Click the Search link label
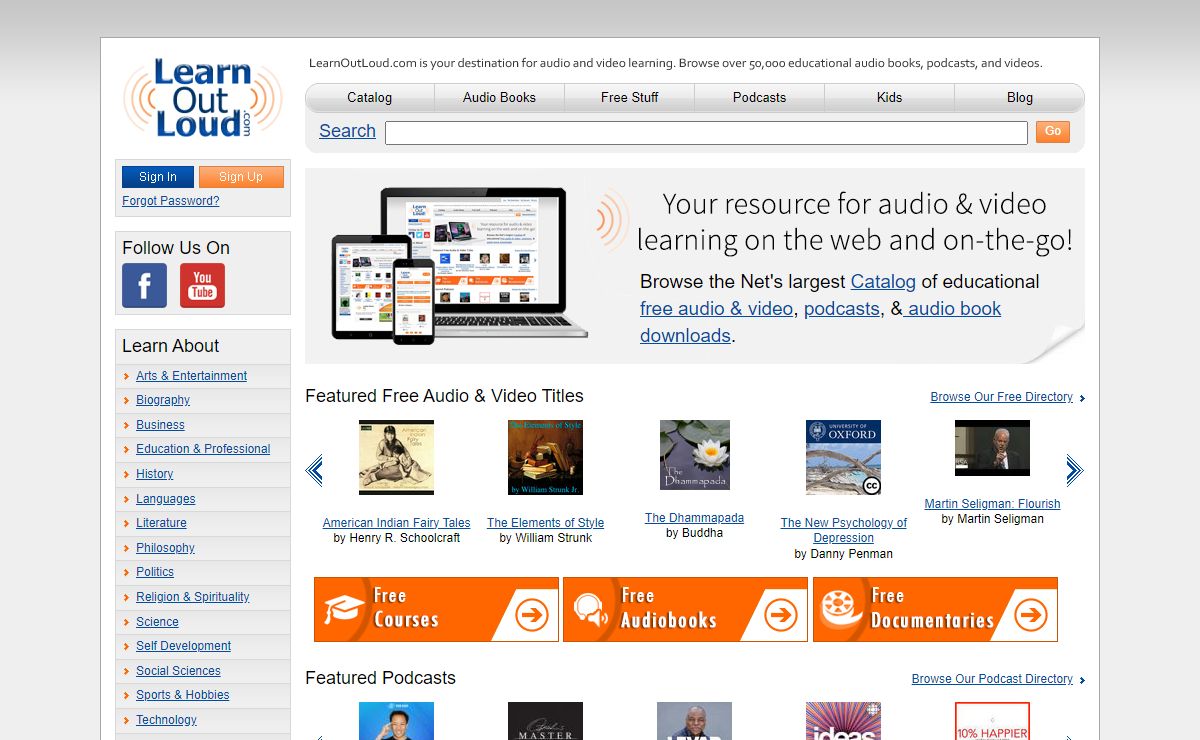The image size is (1200, 740). [x=347, y=131]
